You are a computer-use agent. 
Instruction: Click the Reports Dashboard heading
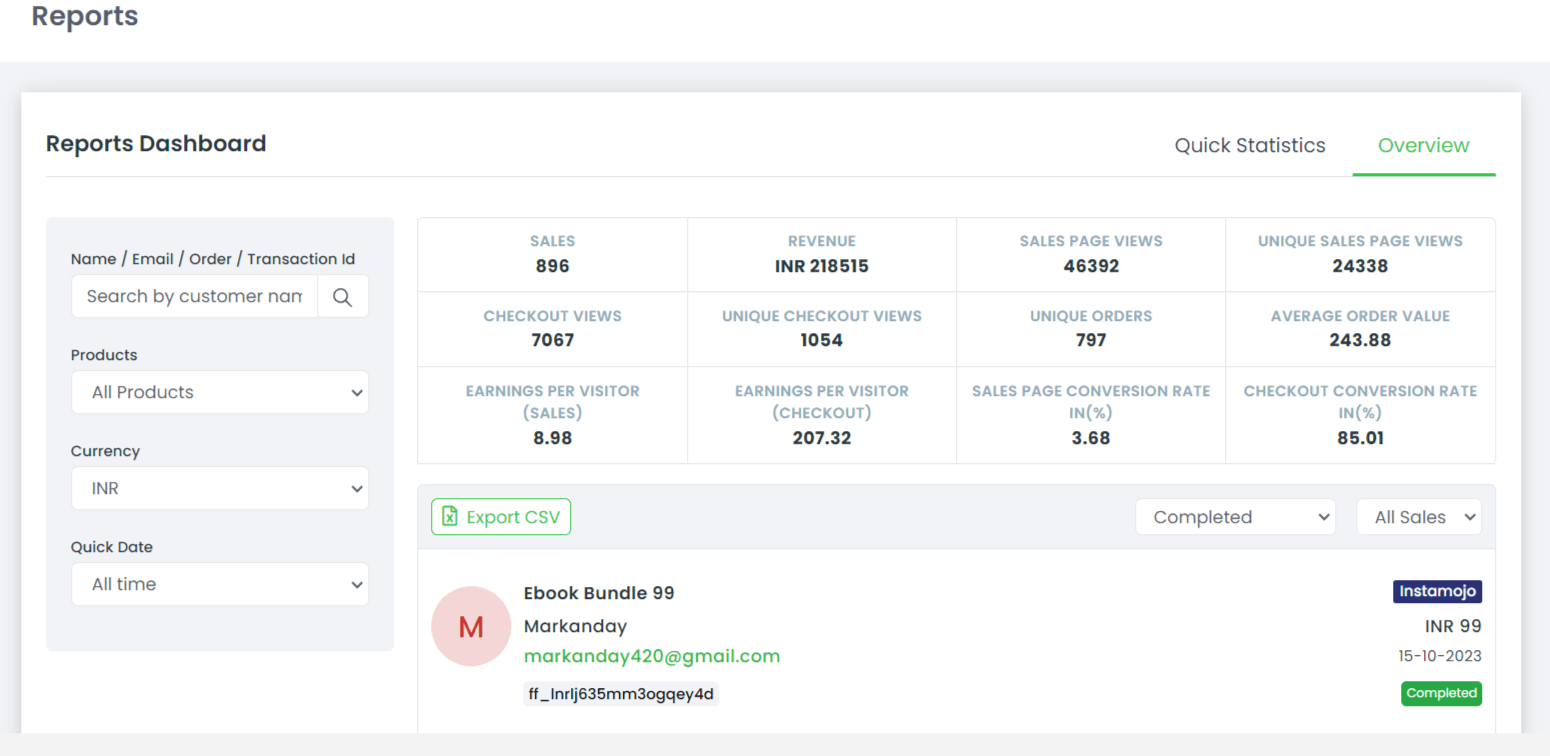pyautogui.click(x=156, y=144)
